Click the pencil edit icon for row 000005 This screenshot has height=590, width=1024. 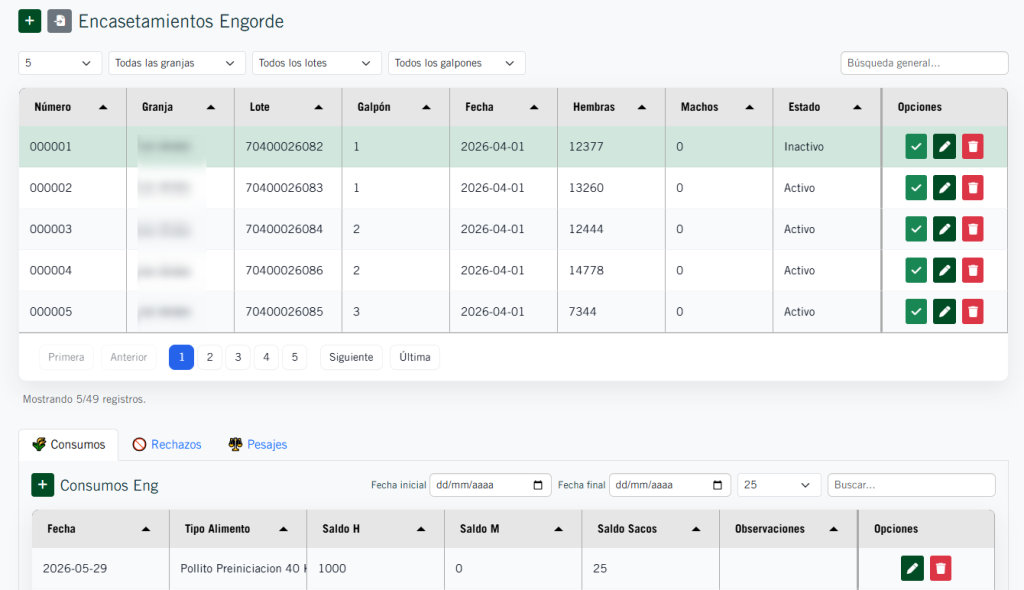(944, 312)
